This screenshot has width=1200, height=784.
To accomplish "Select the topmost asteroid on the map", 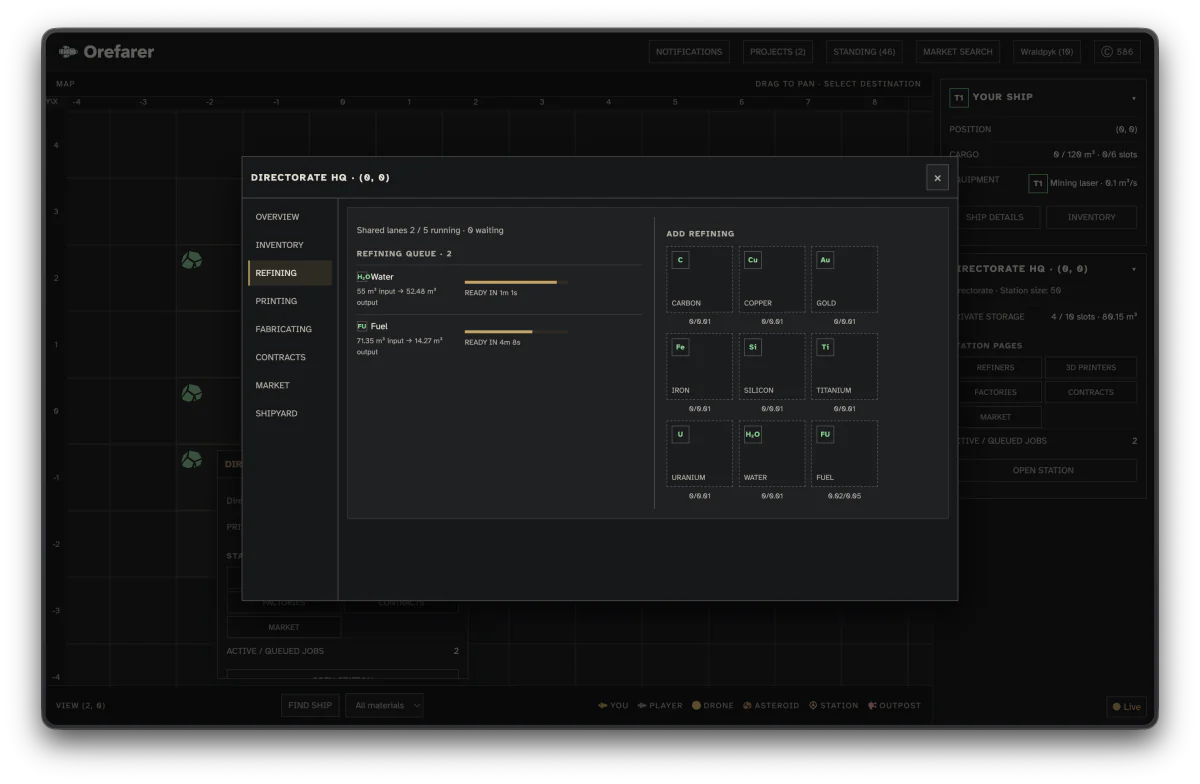I will (x=191, y=260).
